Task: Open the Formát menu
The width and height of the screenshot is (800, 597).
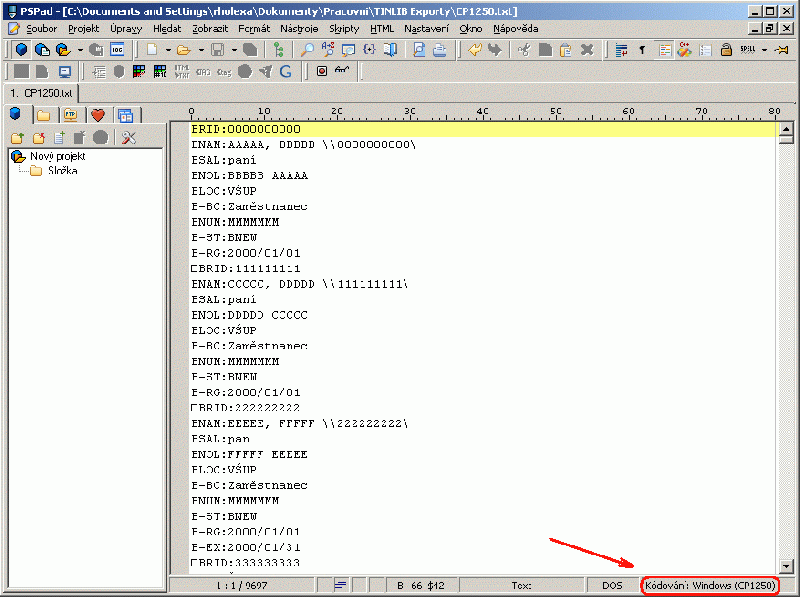Action: (254, 29)
